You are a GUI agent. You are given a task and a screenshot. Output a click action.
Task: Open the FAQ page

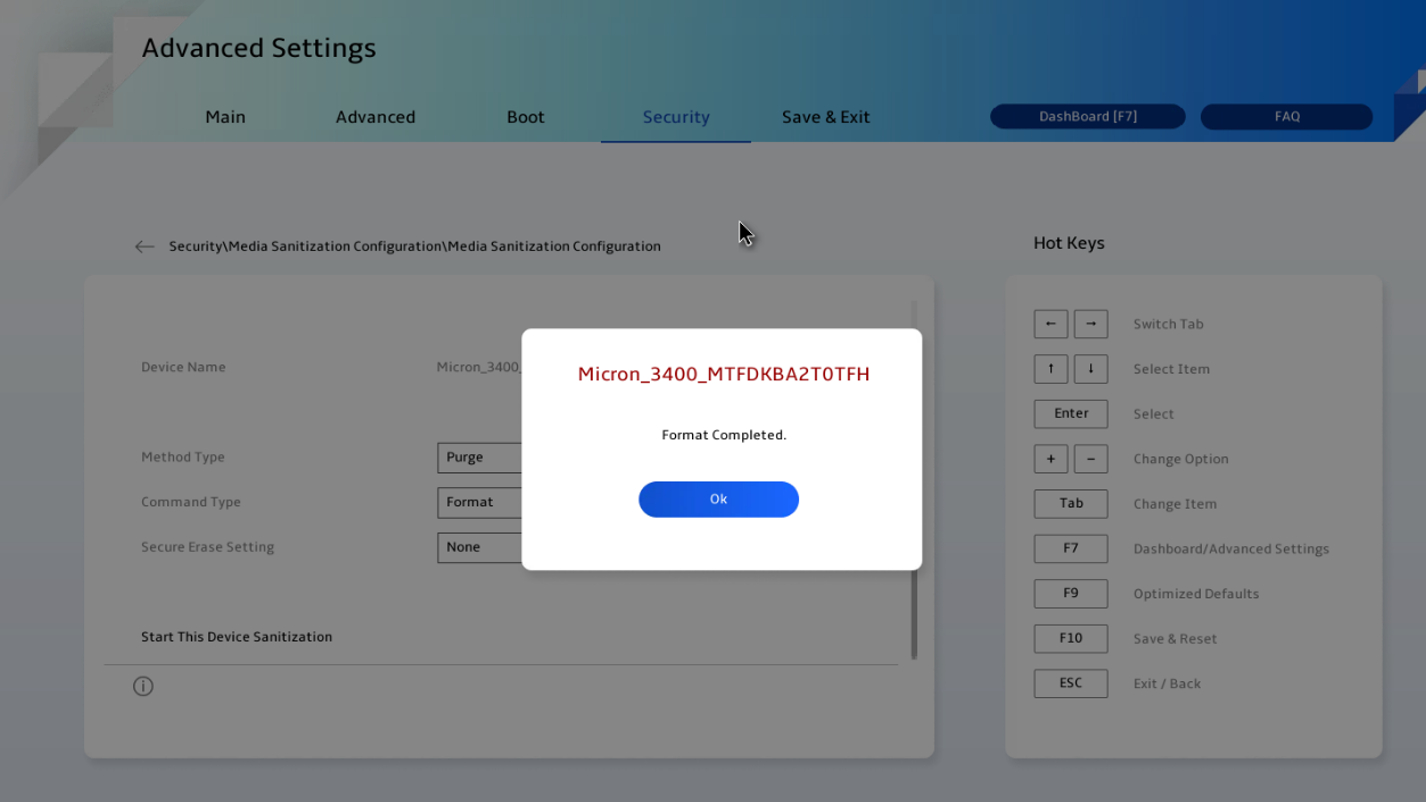(x=1286, y=117)
